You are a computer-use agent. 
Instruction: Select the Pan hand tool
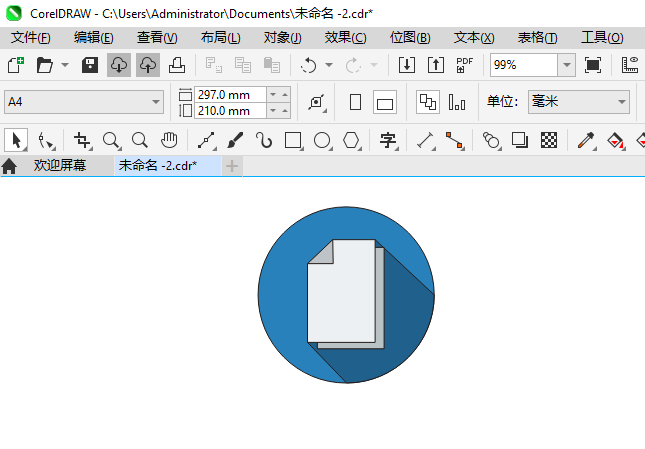click(x=170, y=140)
